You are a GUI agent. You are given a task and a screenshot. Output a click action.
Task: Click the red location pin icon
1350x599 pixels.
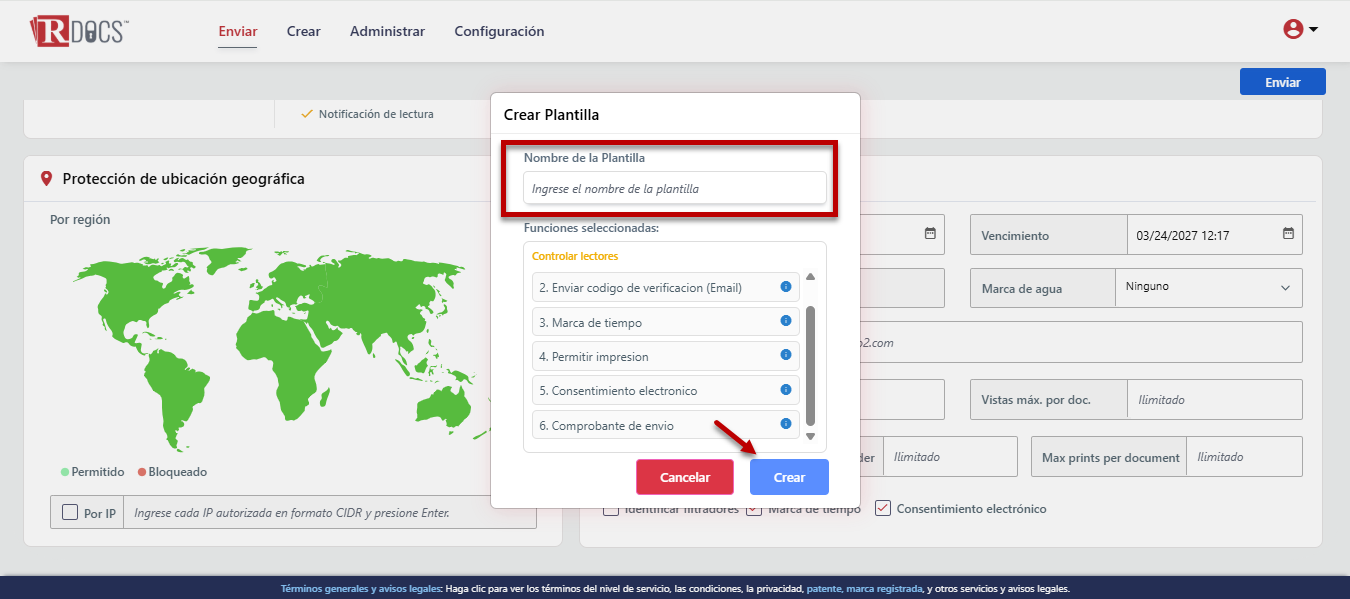(46, 179)
